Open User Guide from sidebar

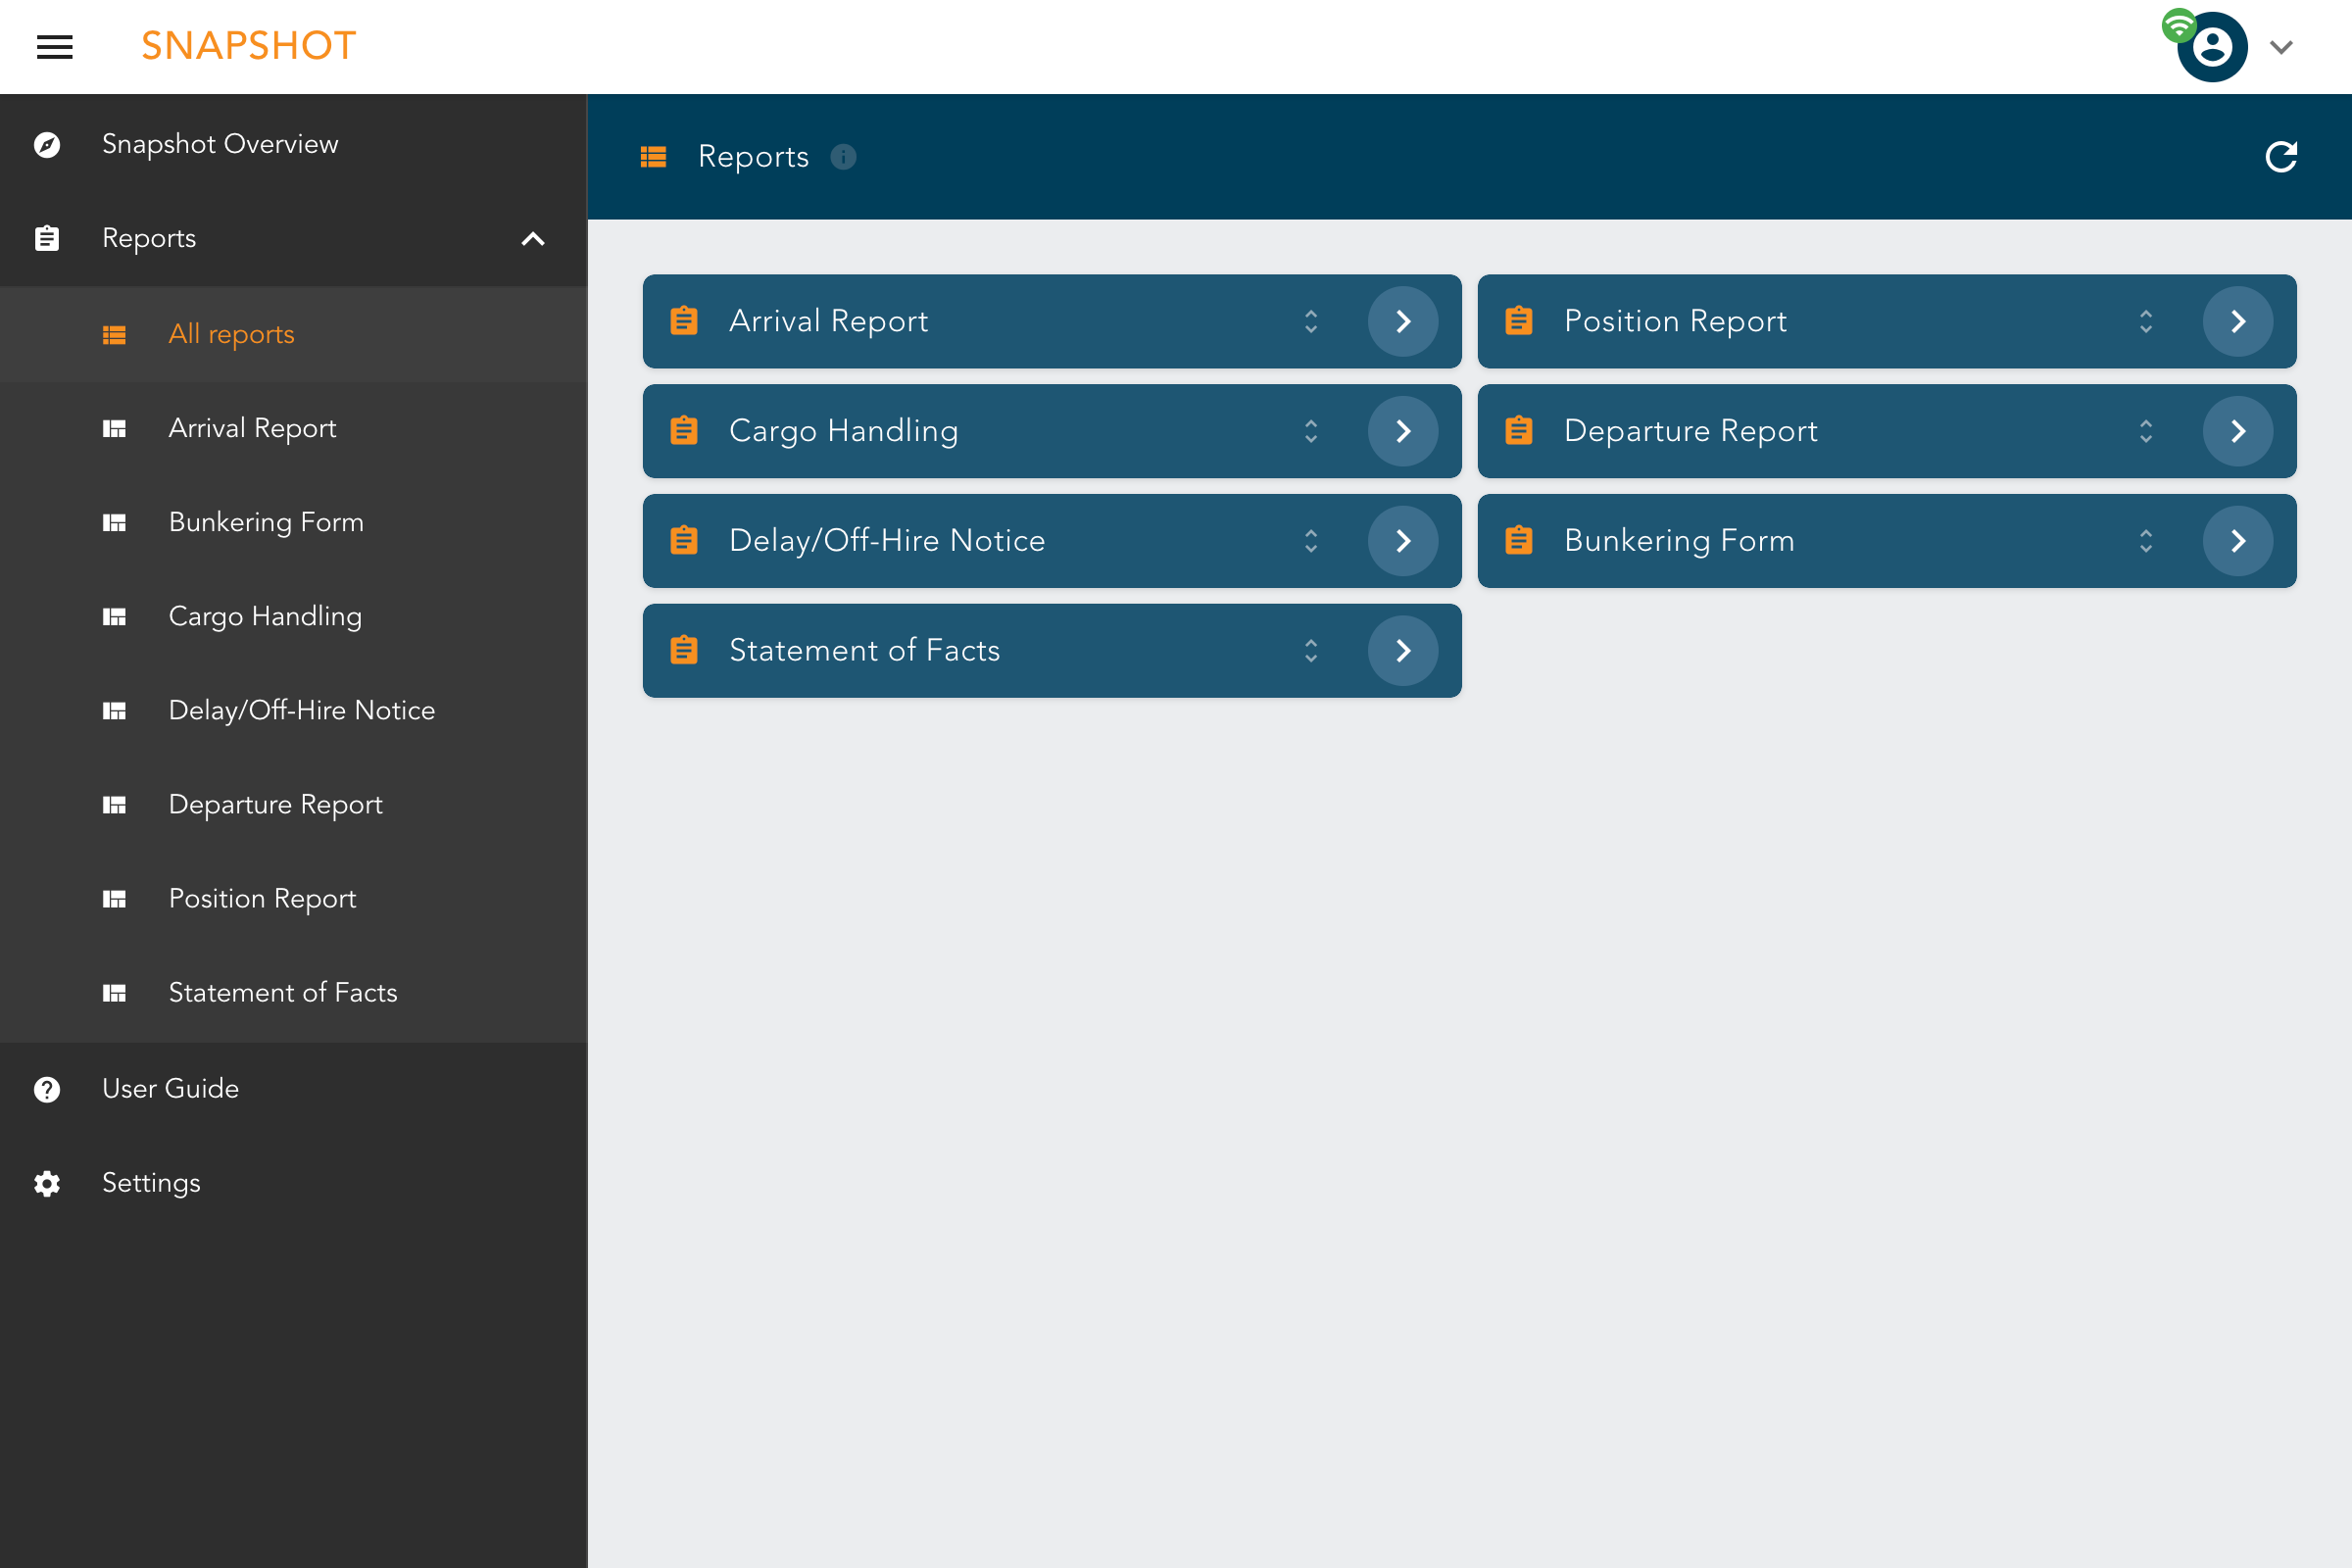coord(294,1089)
